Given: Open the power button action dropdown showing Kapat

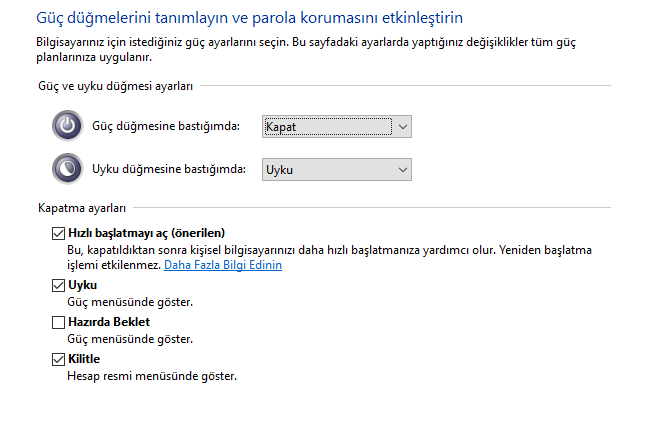Looking at the screenshot, I should [x=337, y=127].
